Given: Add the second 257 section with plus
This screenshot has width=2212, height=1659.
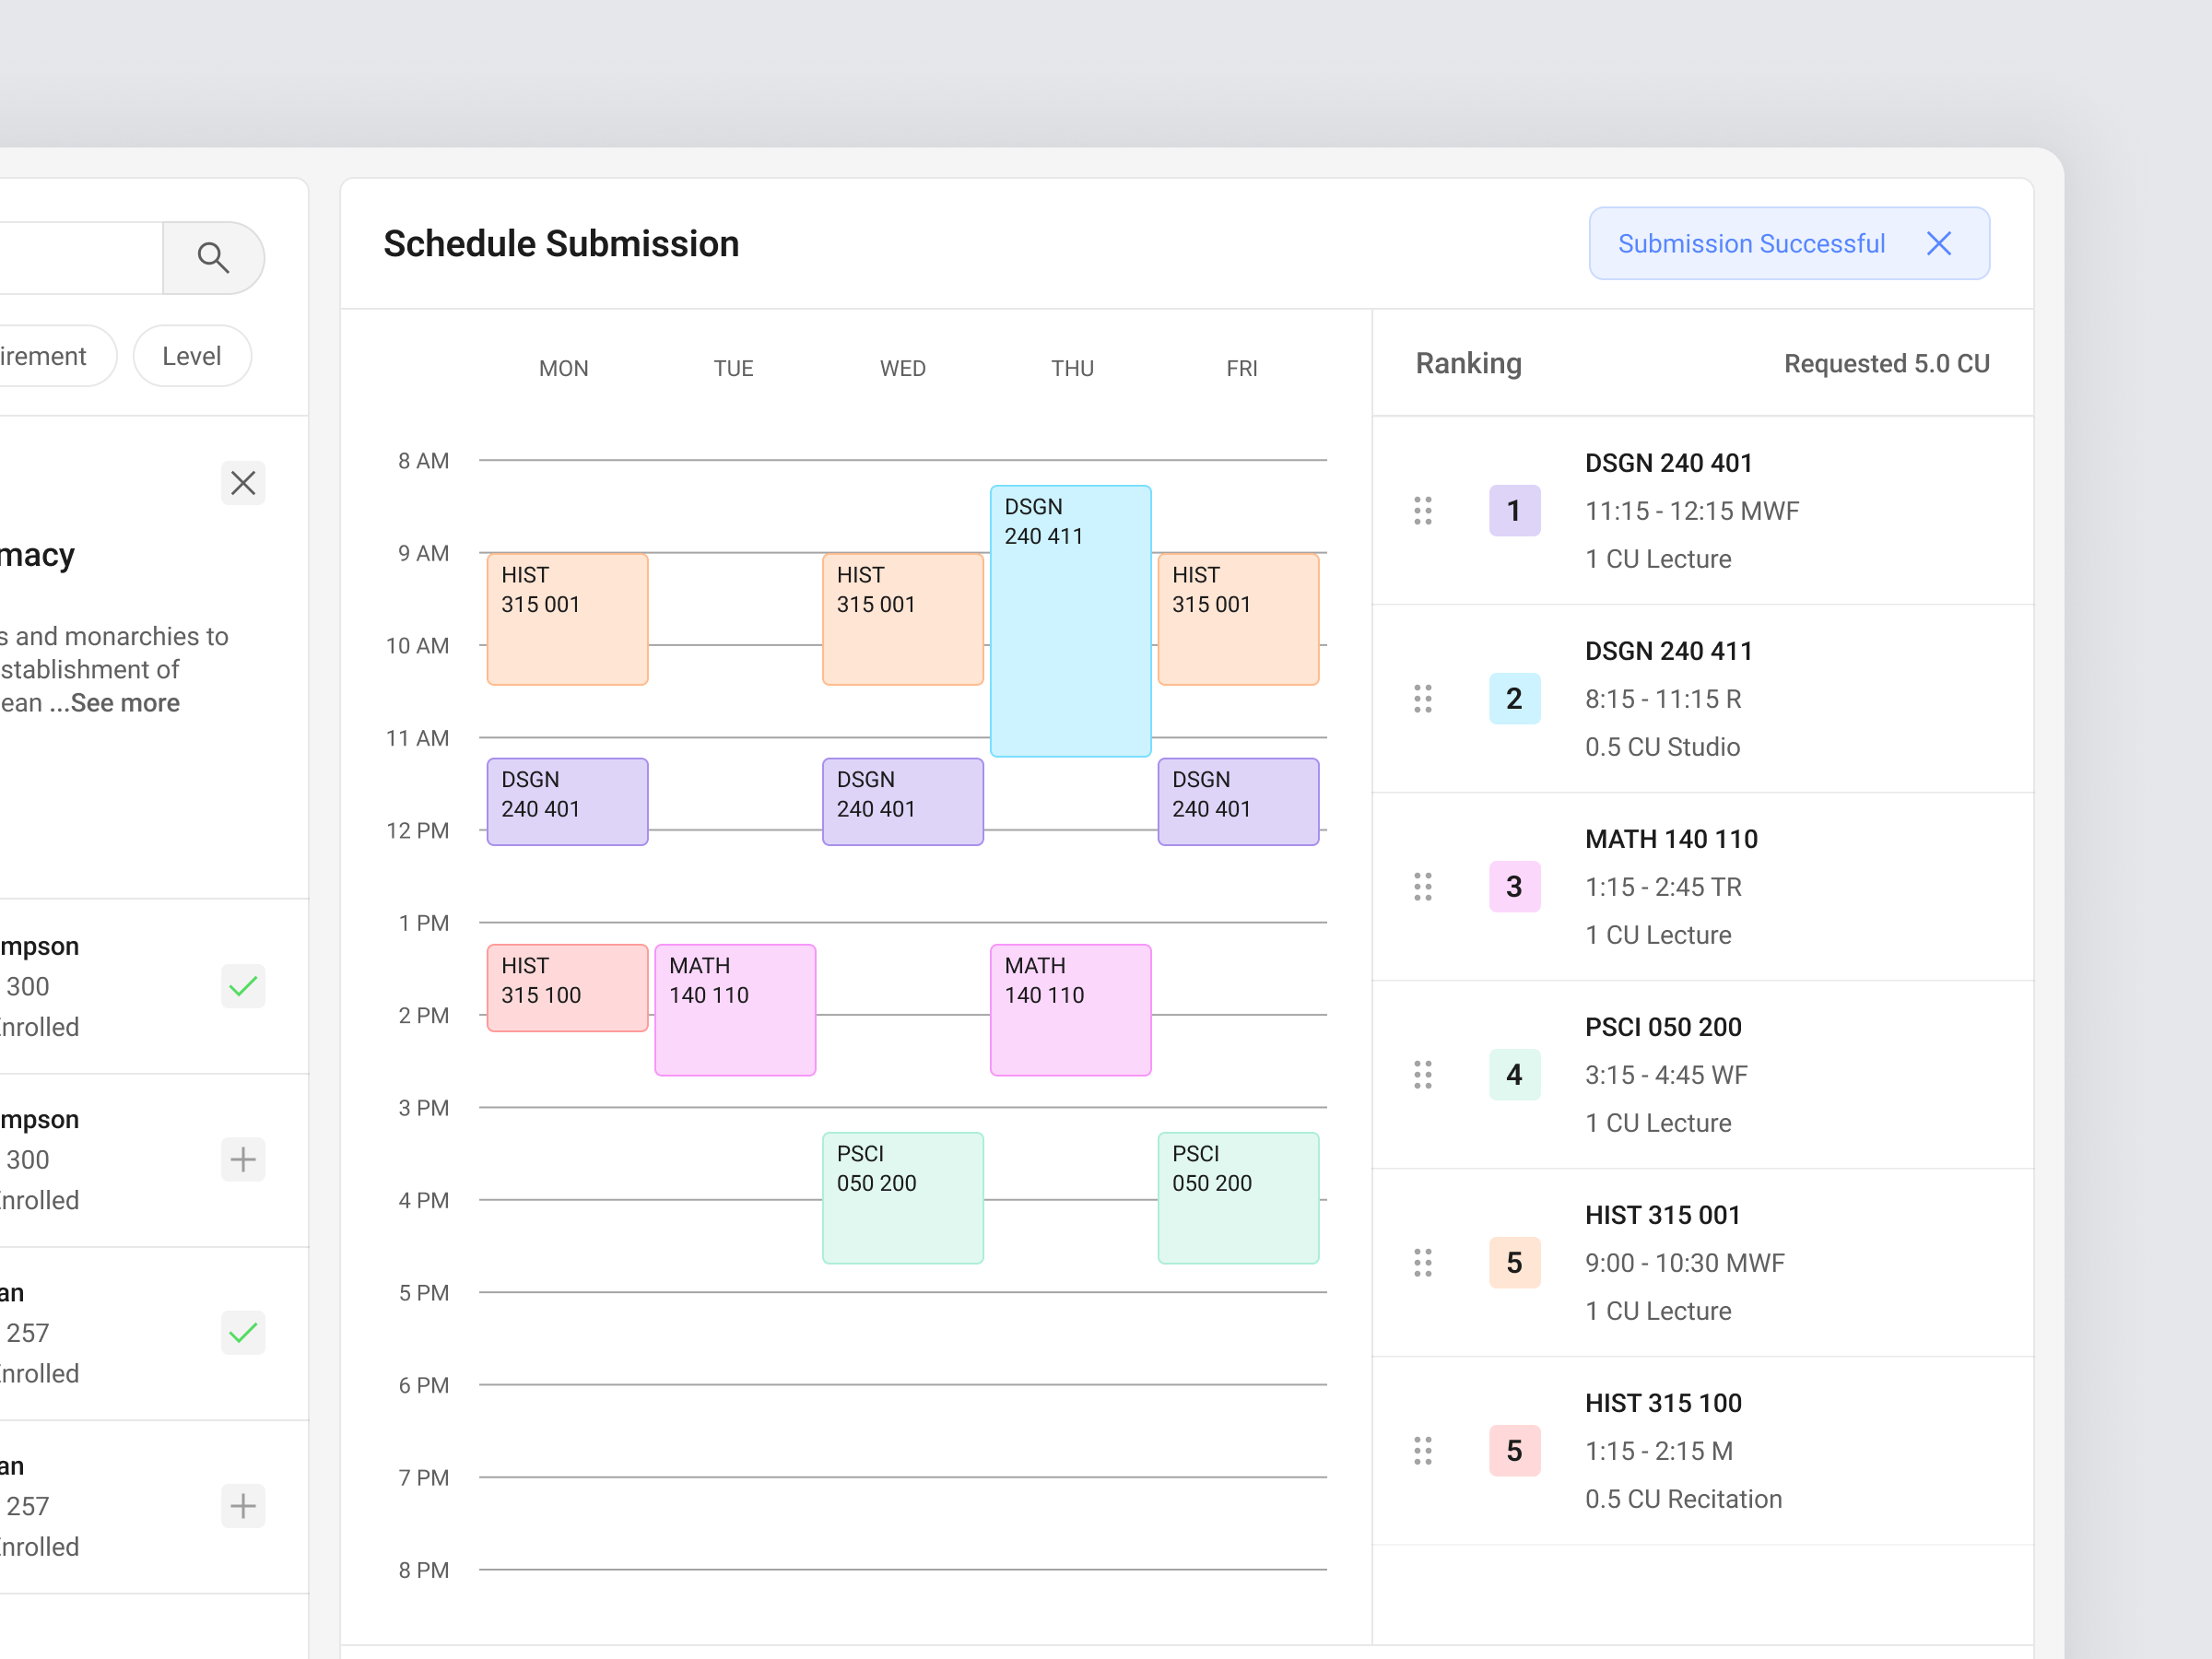Looking at the screenshot, I should tap(243, 1506).
